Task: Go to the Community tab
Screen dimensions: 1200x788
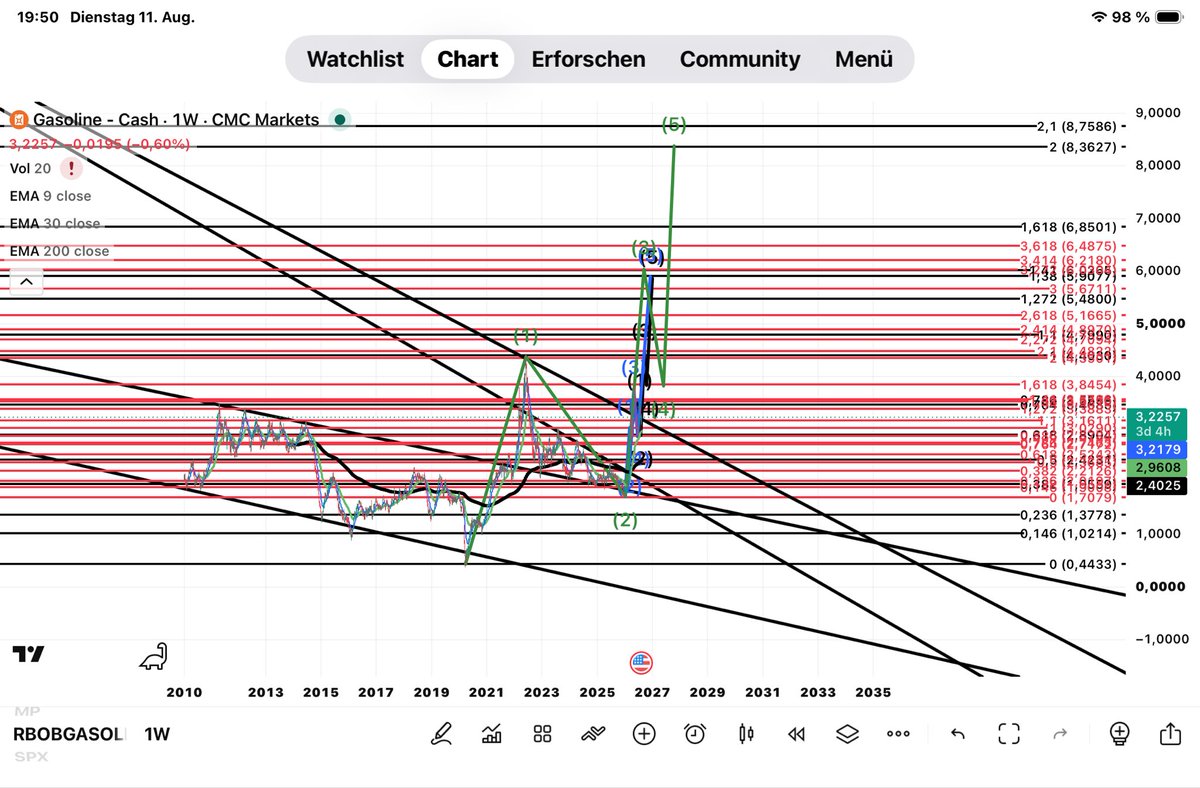Action: 740,59
